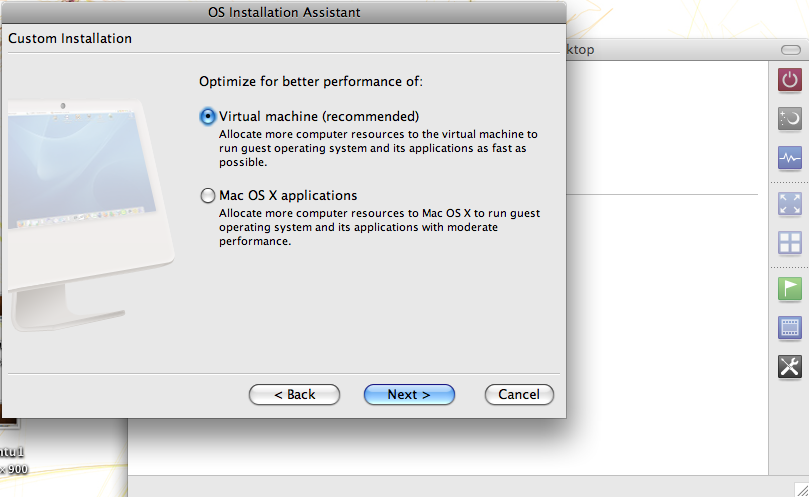The width and height of the screenshot is (809, 497).
Task: Click the Virtual machine (recommended) label
Action: coord(319,117)
